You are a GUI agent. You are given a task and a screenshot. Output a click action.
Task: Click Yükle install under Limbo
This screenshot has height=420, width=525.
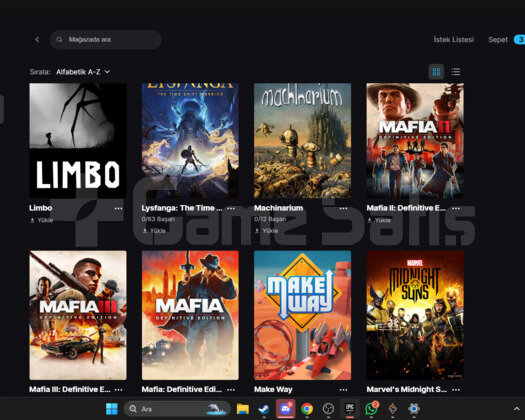(42, 220)
